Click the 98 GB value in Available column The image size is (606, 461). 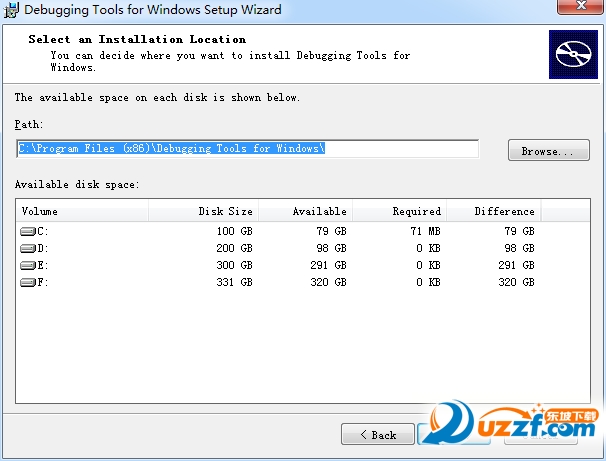coord(332,248)
